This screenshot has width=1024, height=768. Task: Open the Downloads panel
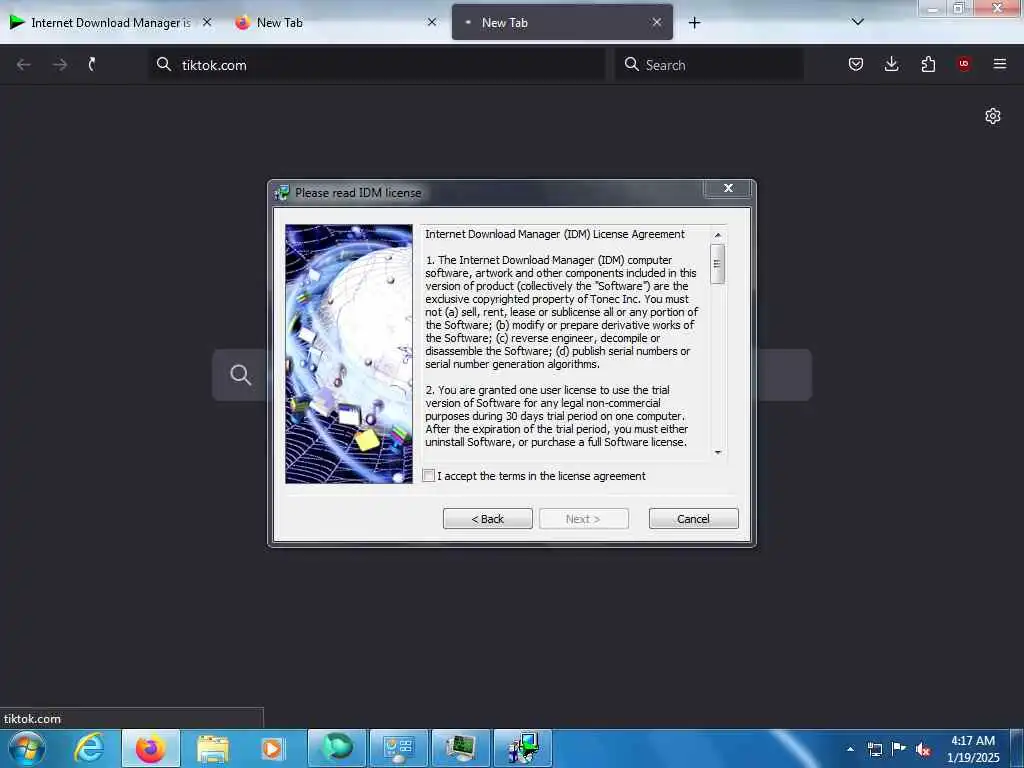click(x=891, y=64)
